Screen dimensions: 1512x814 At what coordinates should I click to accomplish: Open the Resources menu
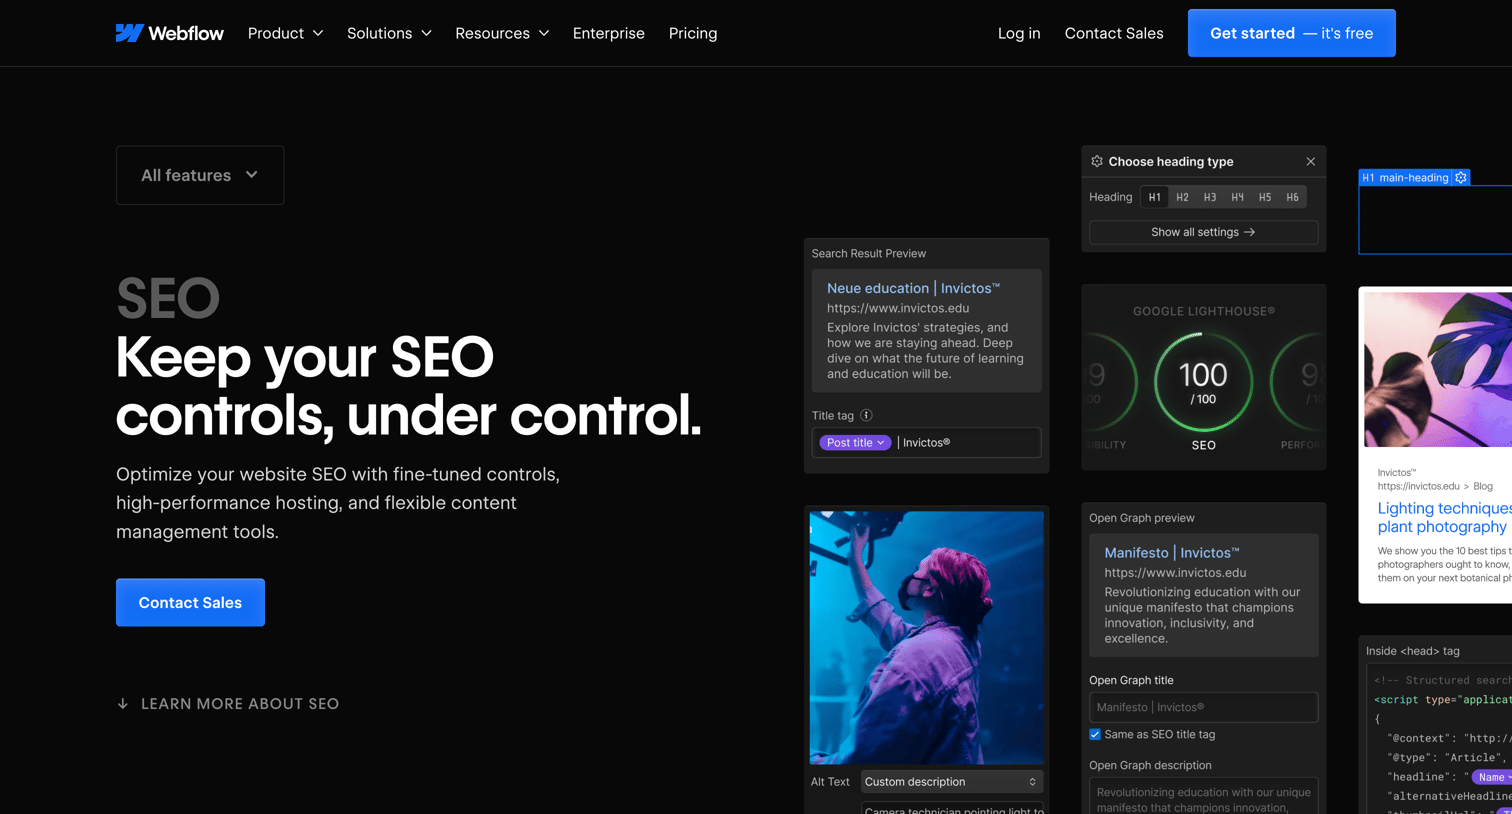pos(502,33)
